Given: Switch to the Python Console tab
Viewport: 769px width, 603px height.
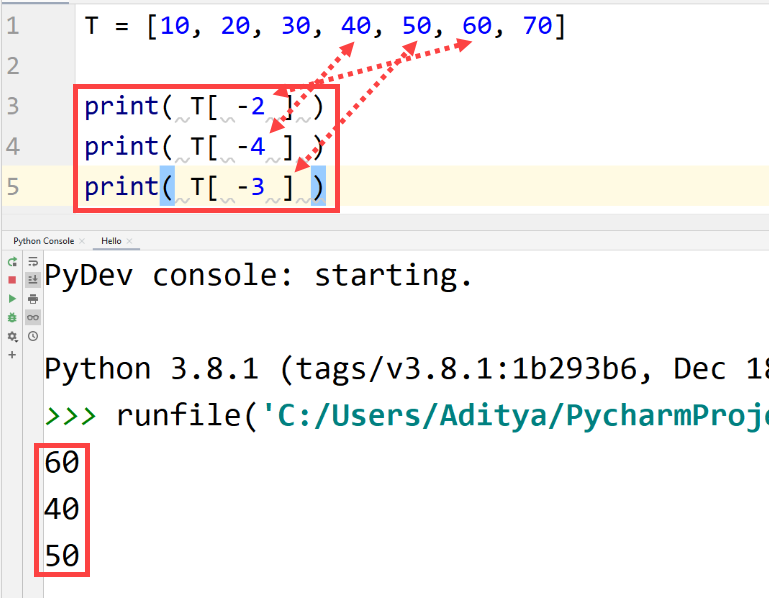Looking at the screenshot, I should pos(44,241).
